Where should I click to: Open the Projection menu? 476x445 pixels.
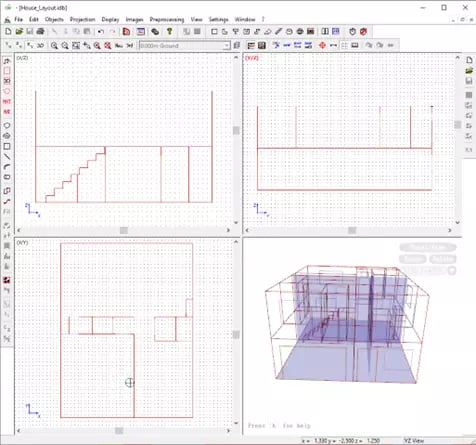[82, 19]
